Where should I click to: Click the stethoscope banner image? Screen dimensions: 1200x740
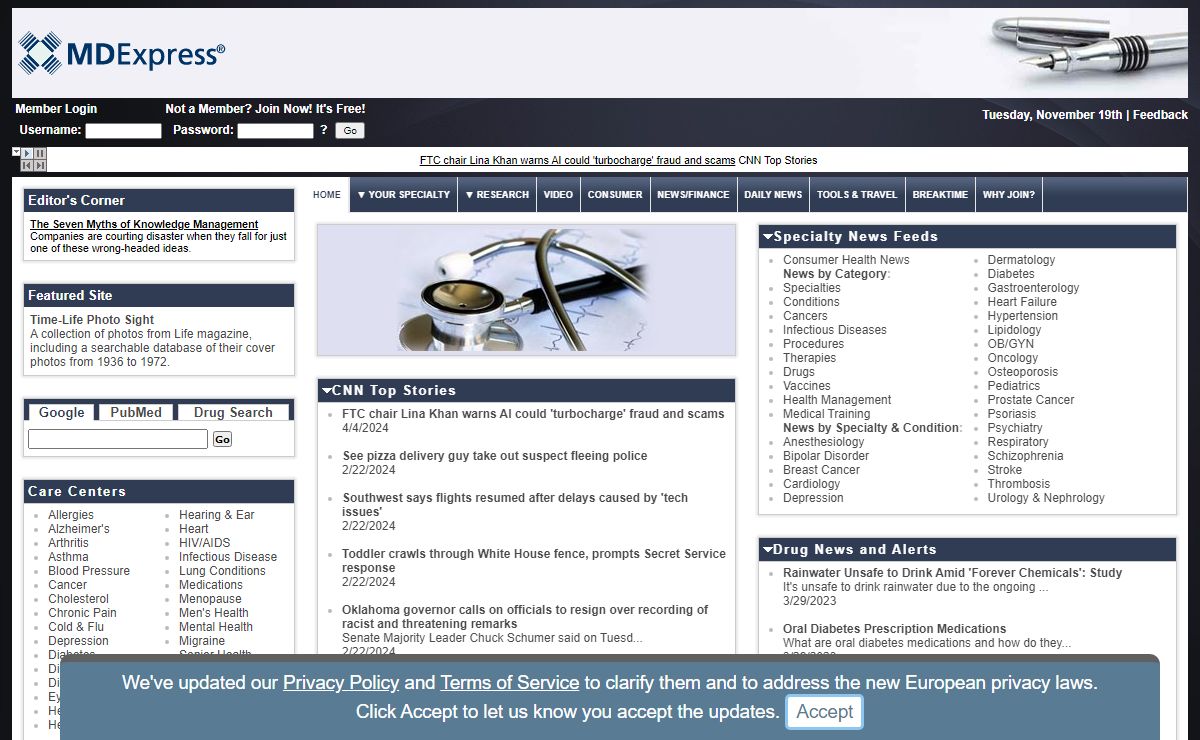tap(526, 290)
